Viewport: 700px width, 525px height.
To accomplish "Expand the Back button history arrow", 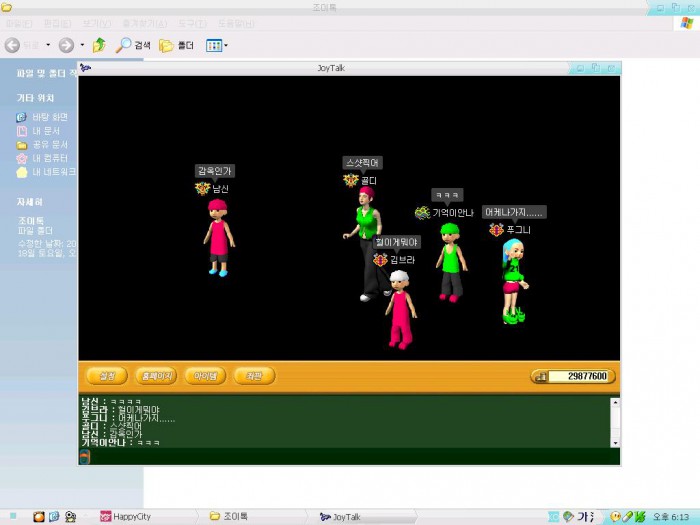I will 47,45.
